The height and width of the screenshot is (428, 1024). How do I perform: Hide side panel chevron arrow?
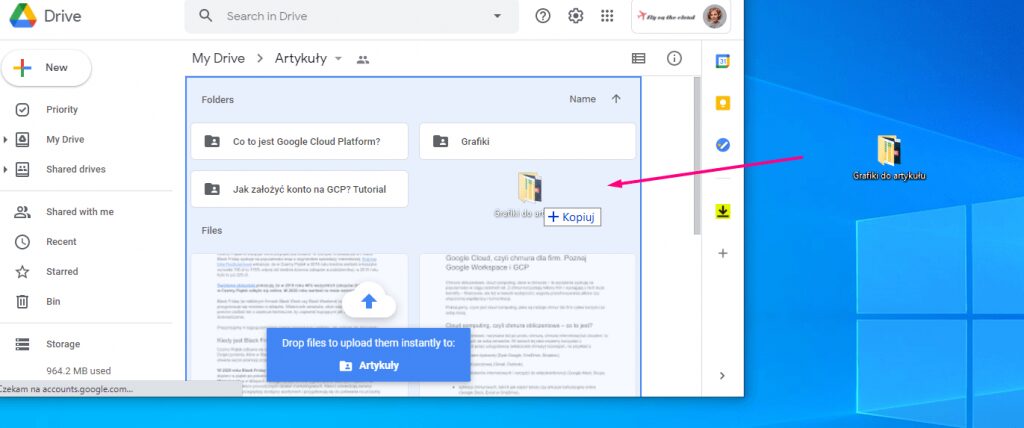(x=722, y=376)
